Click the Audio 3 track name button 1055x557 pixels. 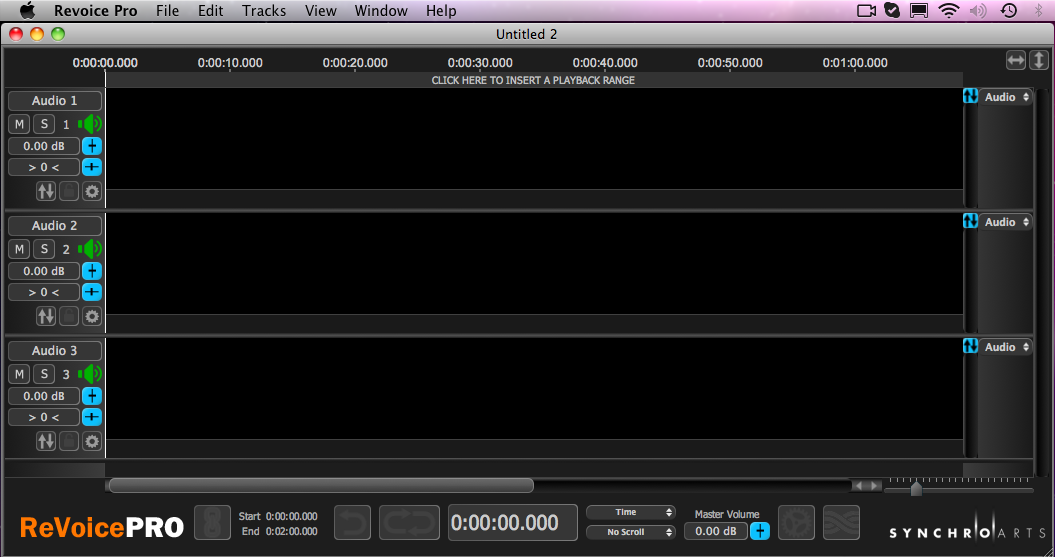55,351
